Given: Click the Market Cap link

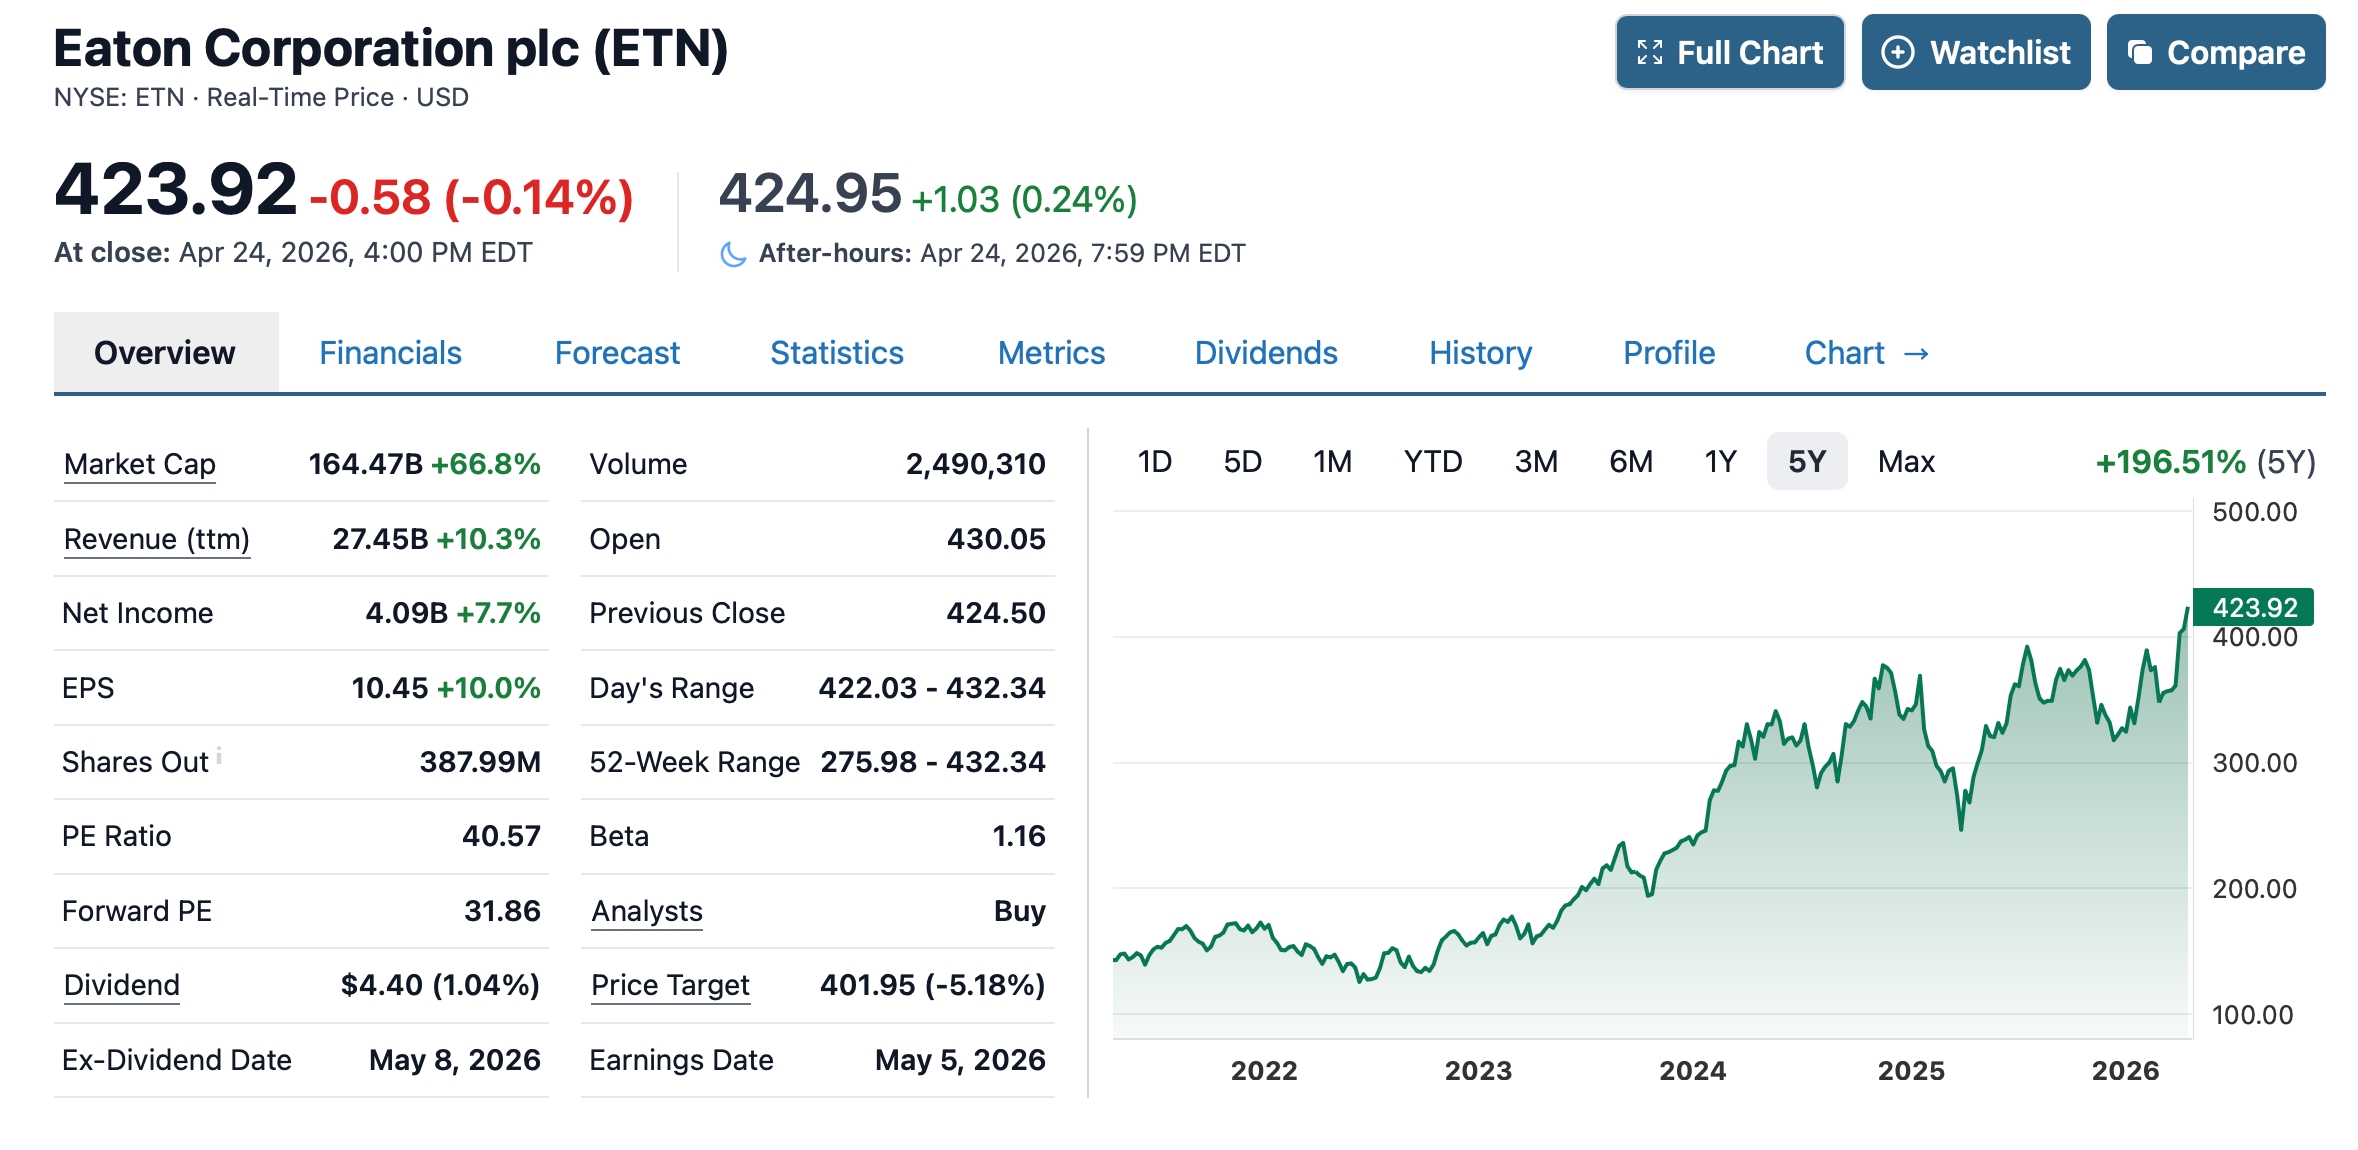Looking at the screenshot, I should (140, 464).
